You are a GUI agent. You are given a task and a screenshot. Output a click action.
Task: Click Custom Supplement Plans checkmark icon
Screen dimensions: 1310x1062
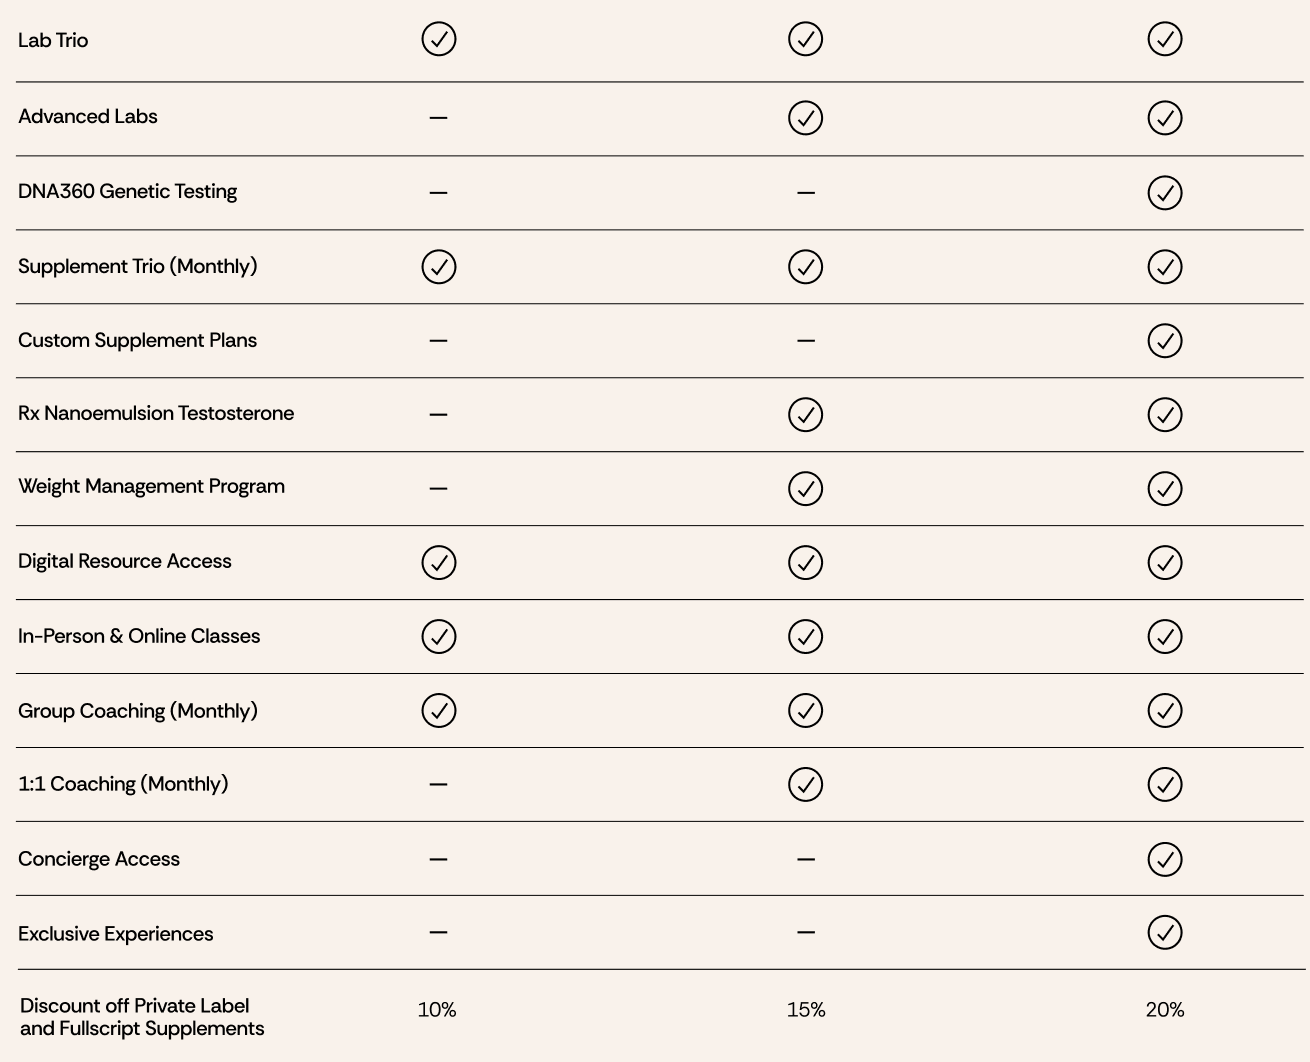point(1164,340)
